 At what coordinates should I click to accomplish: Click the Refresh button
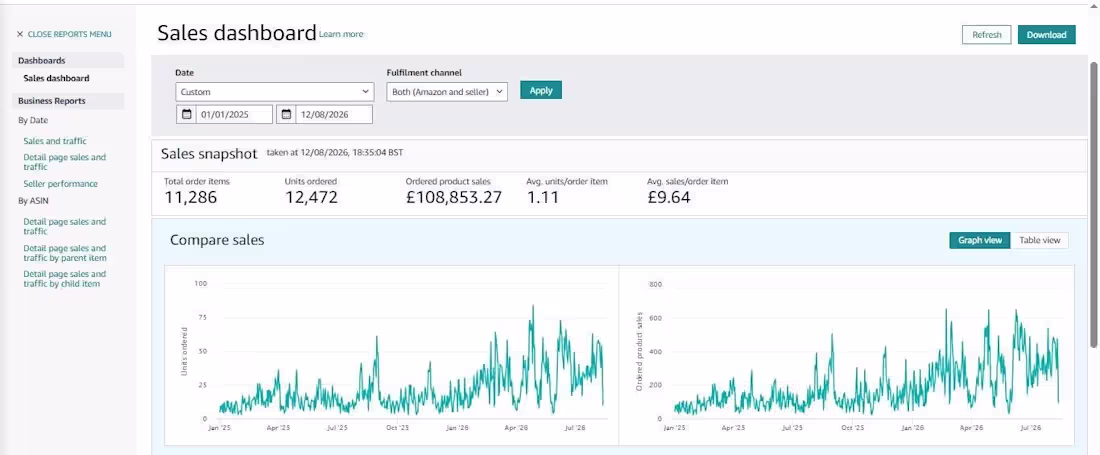coord(987,35)
